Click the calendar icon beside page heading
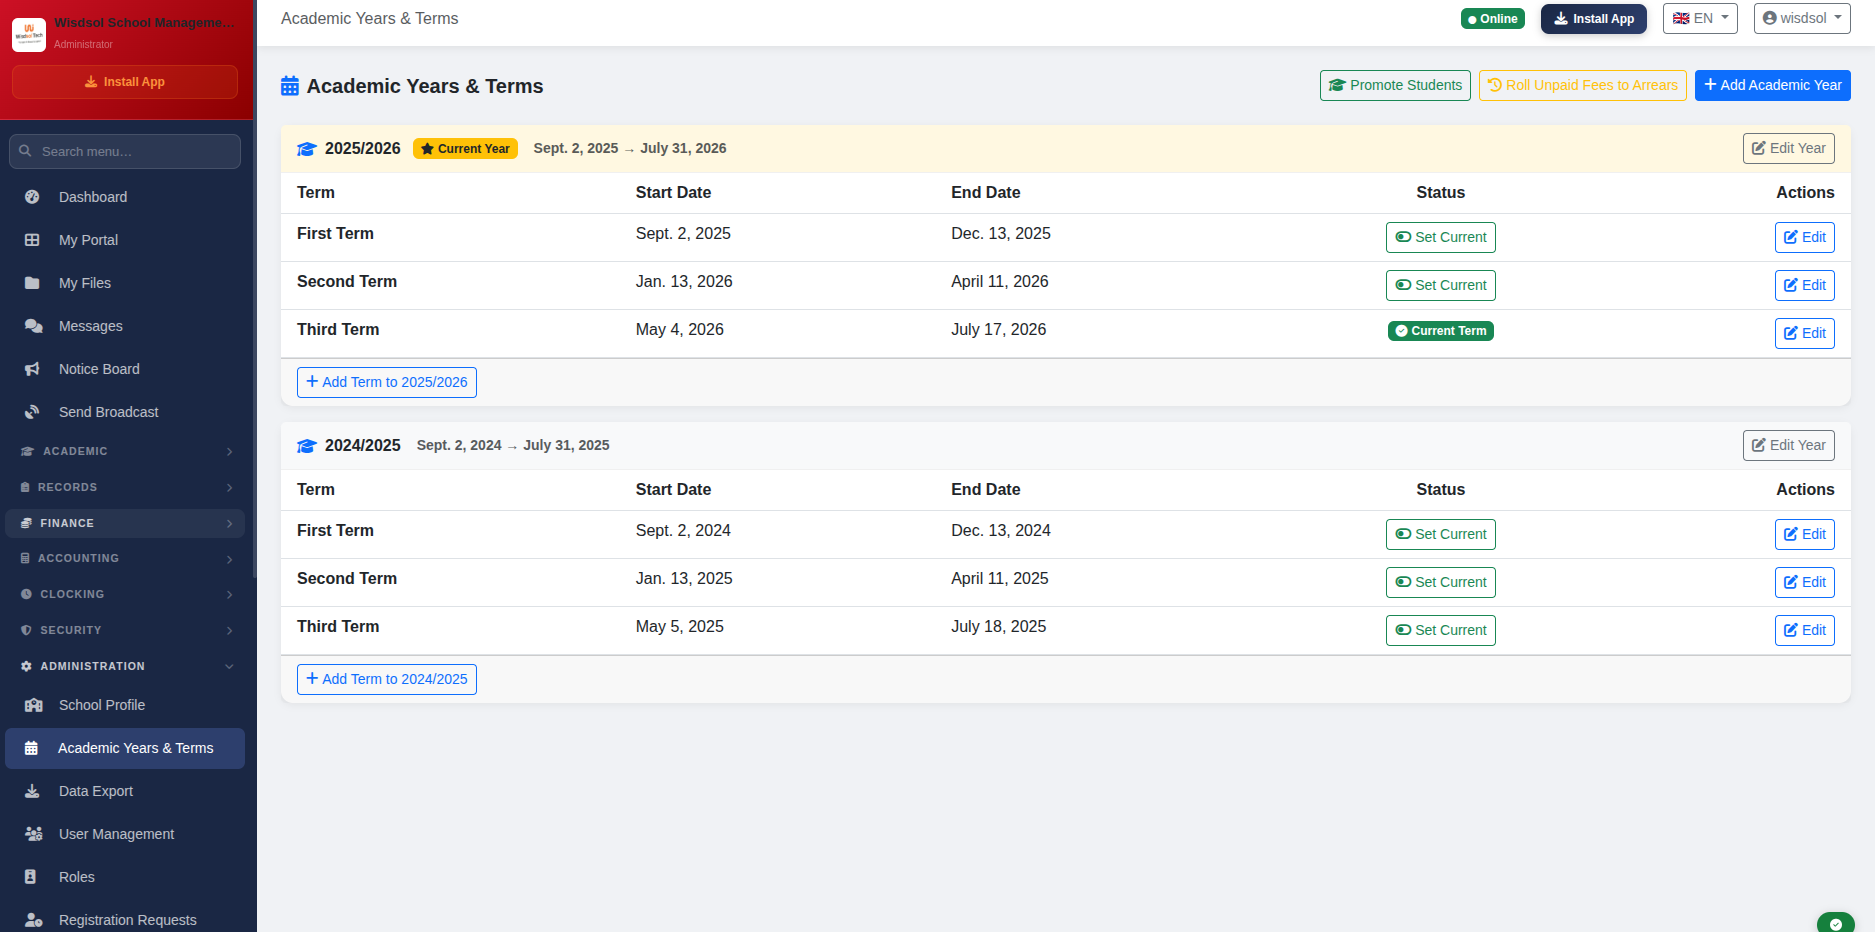This screenshot has width=1875, height=932. (x=290, y=86)
